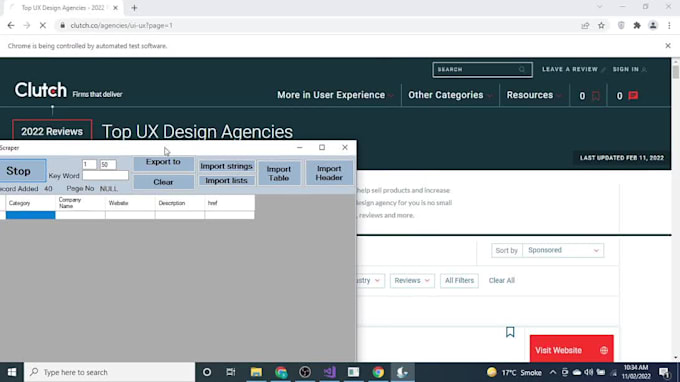
Task: Click the taskbar Type here to search box
Action: [109, 372]
